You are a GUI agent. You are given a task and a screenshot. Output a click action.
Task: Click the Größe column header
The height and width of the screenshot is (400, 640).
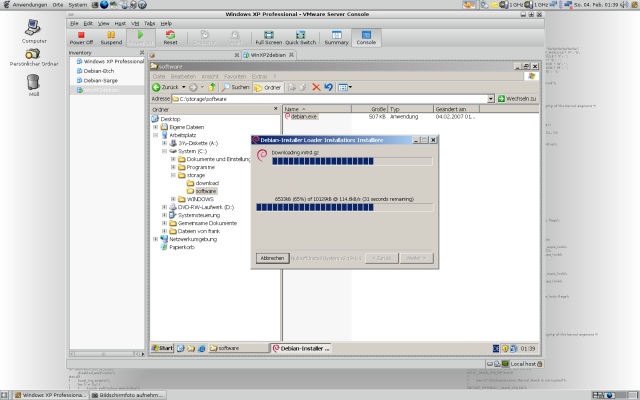tap(369, 109)
